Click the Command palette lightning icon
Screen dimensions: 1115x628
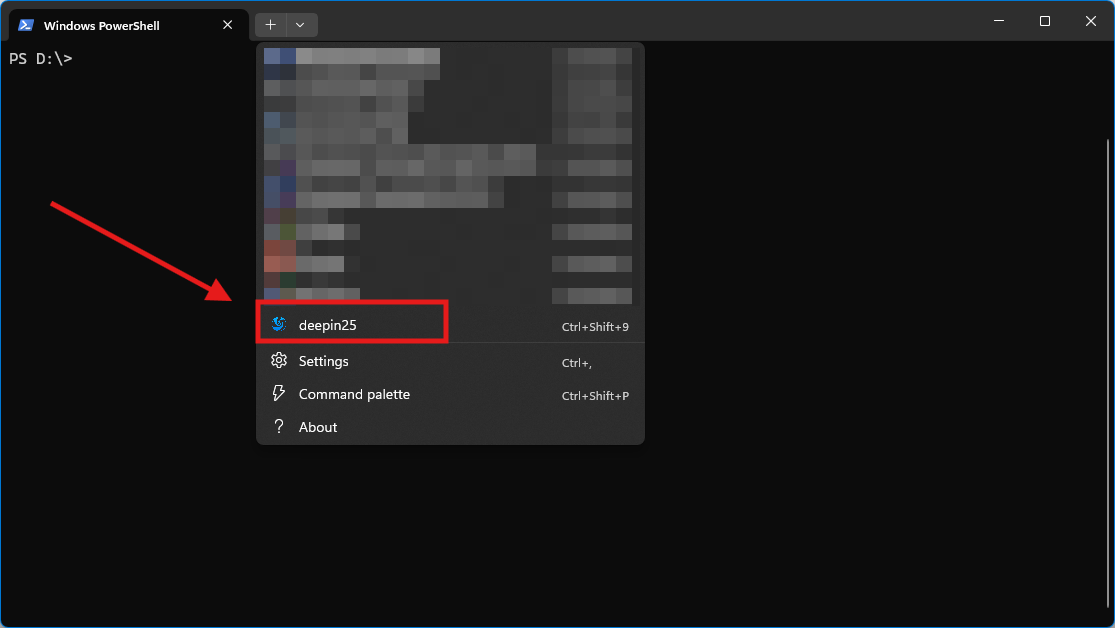[279, 393]
